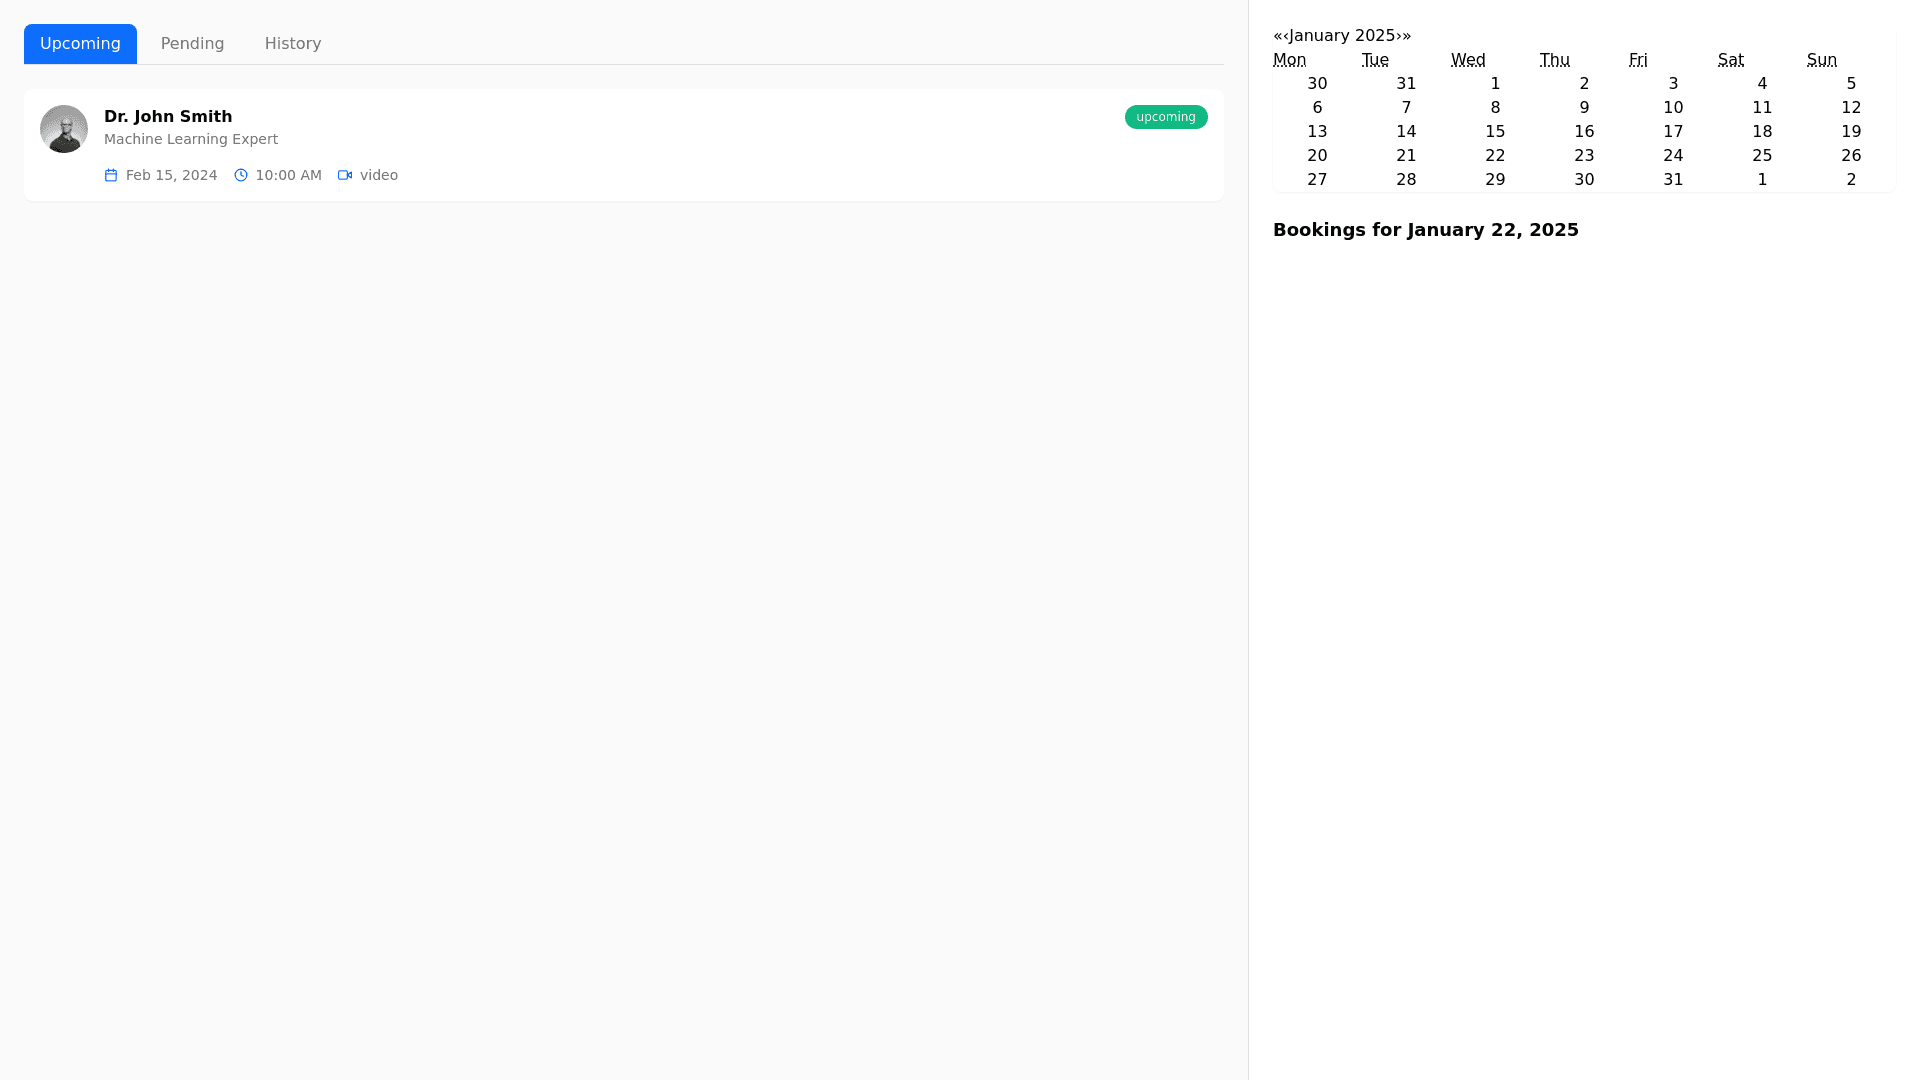Jump to next year with double-right arrow
This screenshot has height=1080, width=1920.
tap(1407, 36)
